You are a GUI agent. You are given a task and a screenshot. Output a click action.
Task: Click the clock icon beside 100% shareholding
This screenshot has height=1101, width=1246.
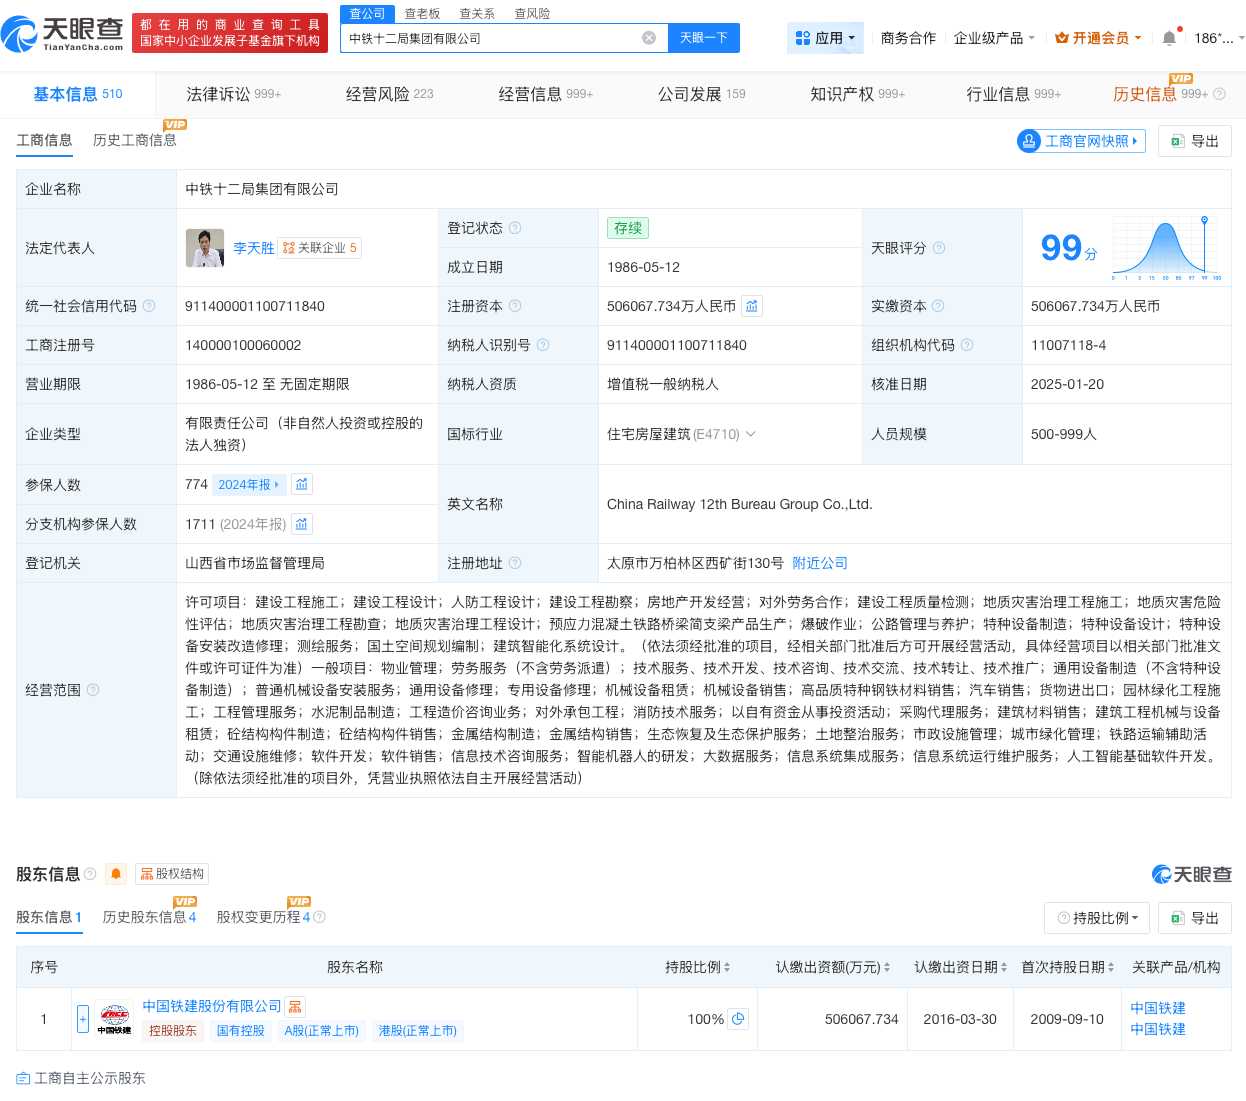[738, 1019]
